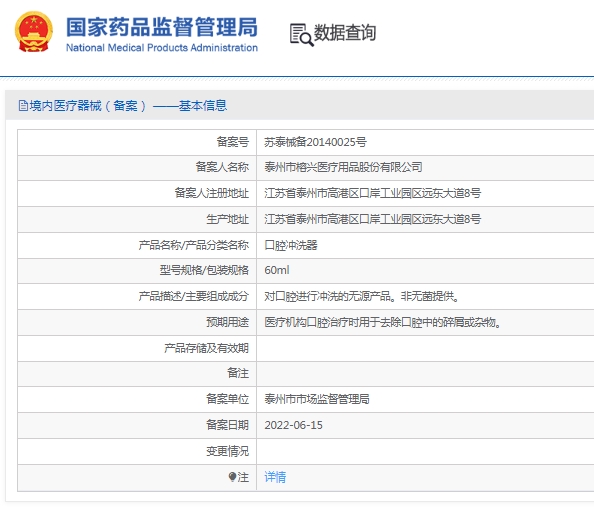Image resolution: width=594 pixels, height=507 pixels.
Task: Click description 对口腔进行冲洗的无源产品。非无菌提供。
Action: tap(362, 296)
